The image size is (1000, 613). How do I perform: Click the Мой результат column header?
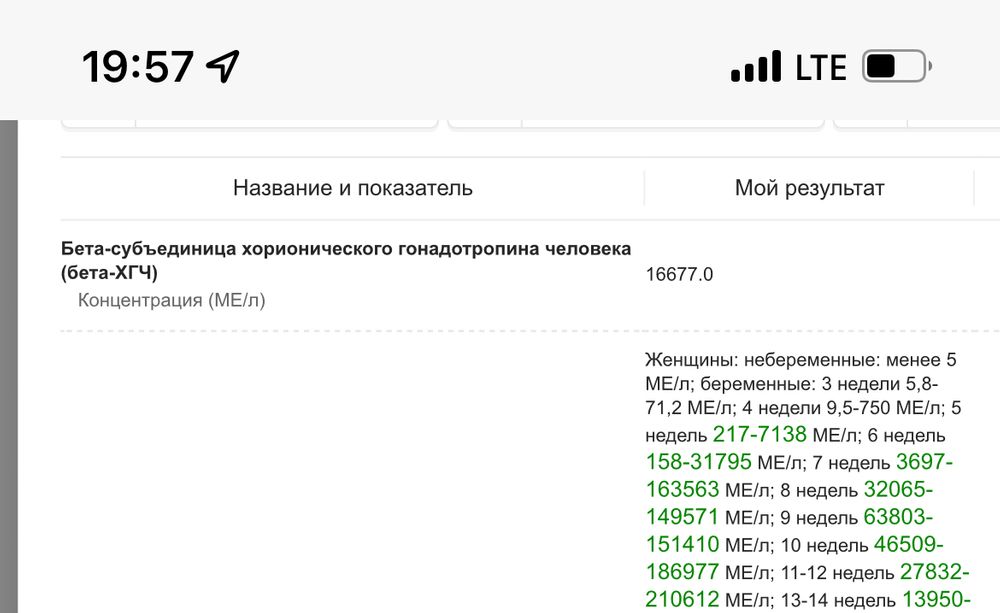(x=810, y=187)
